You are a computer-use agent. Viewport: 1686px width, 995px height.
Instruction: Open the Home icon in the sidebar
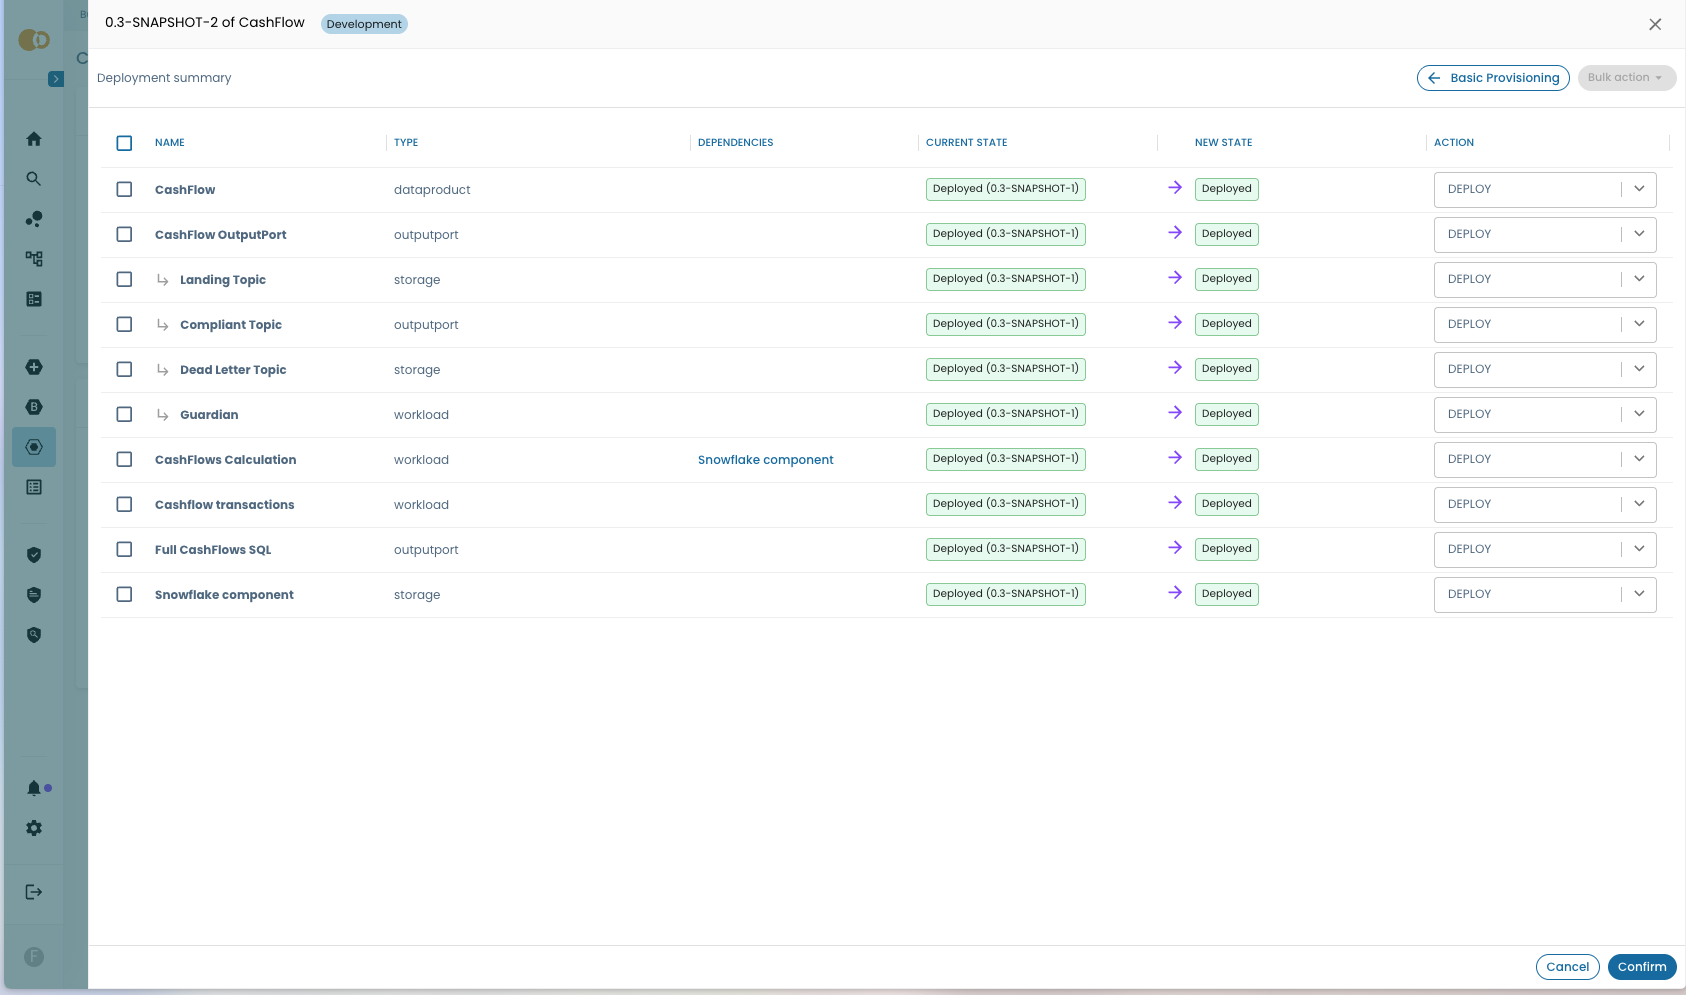pos(34,139)
